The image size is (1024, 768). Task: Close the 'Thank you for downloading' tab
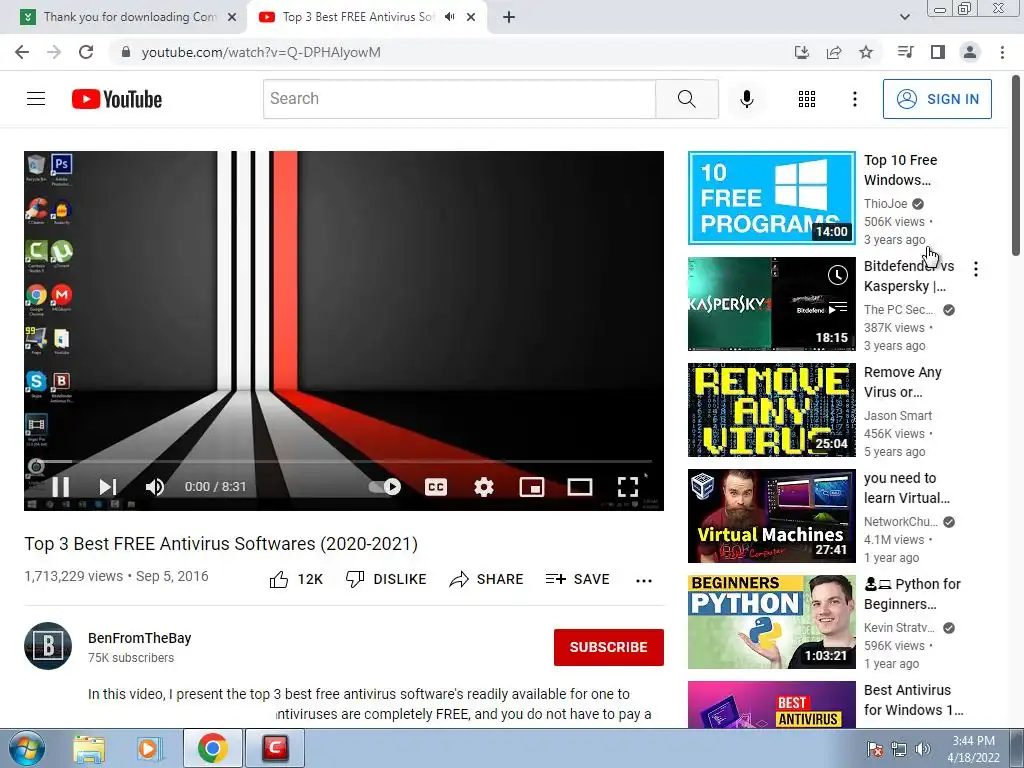click(x=232, y=17)
